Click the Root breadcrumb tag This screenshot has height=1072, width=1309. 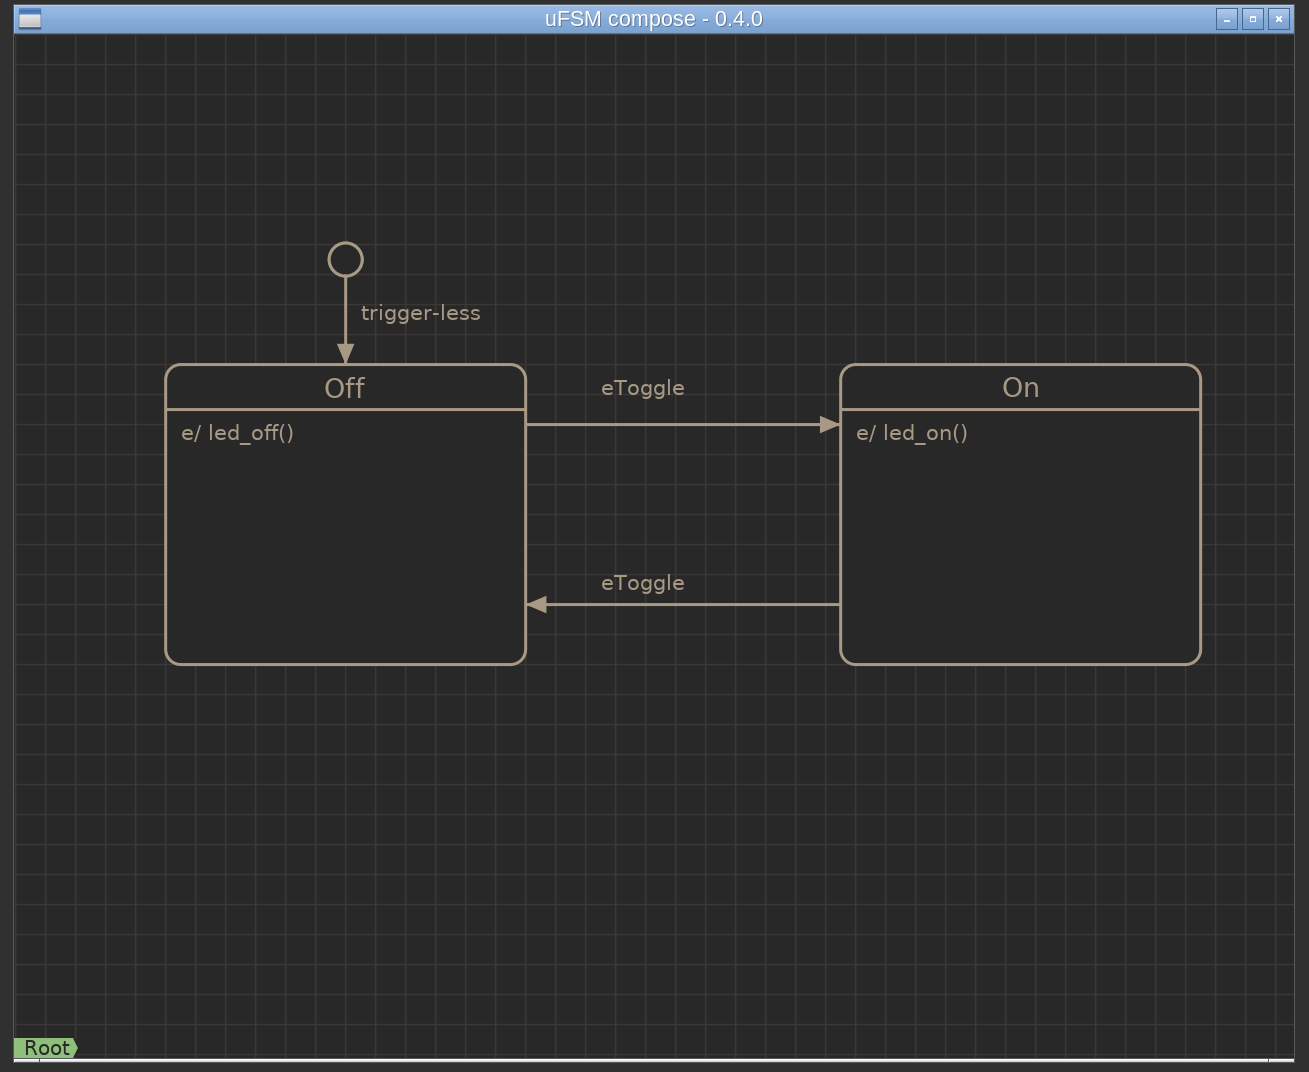46,1048
